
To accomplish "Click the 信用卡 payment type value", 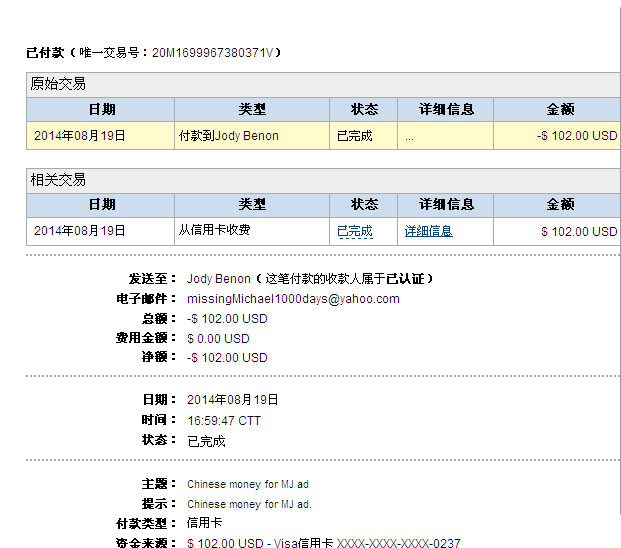I will tap(204, 523).
